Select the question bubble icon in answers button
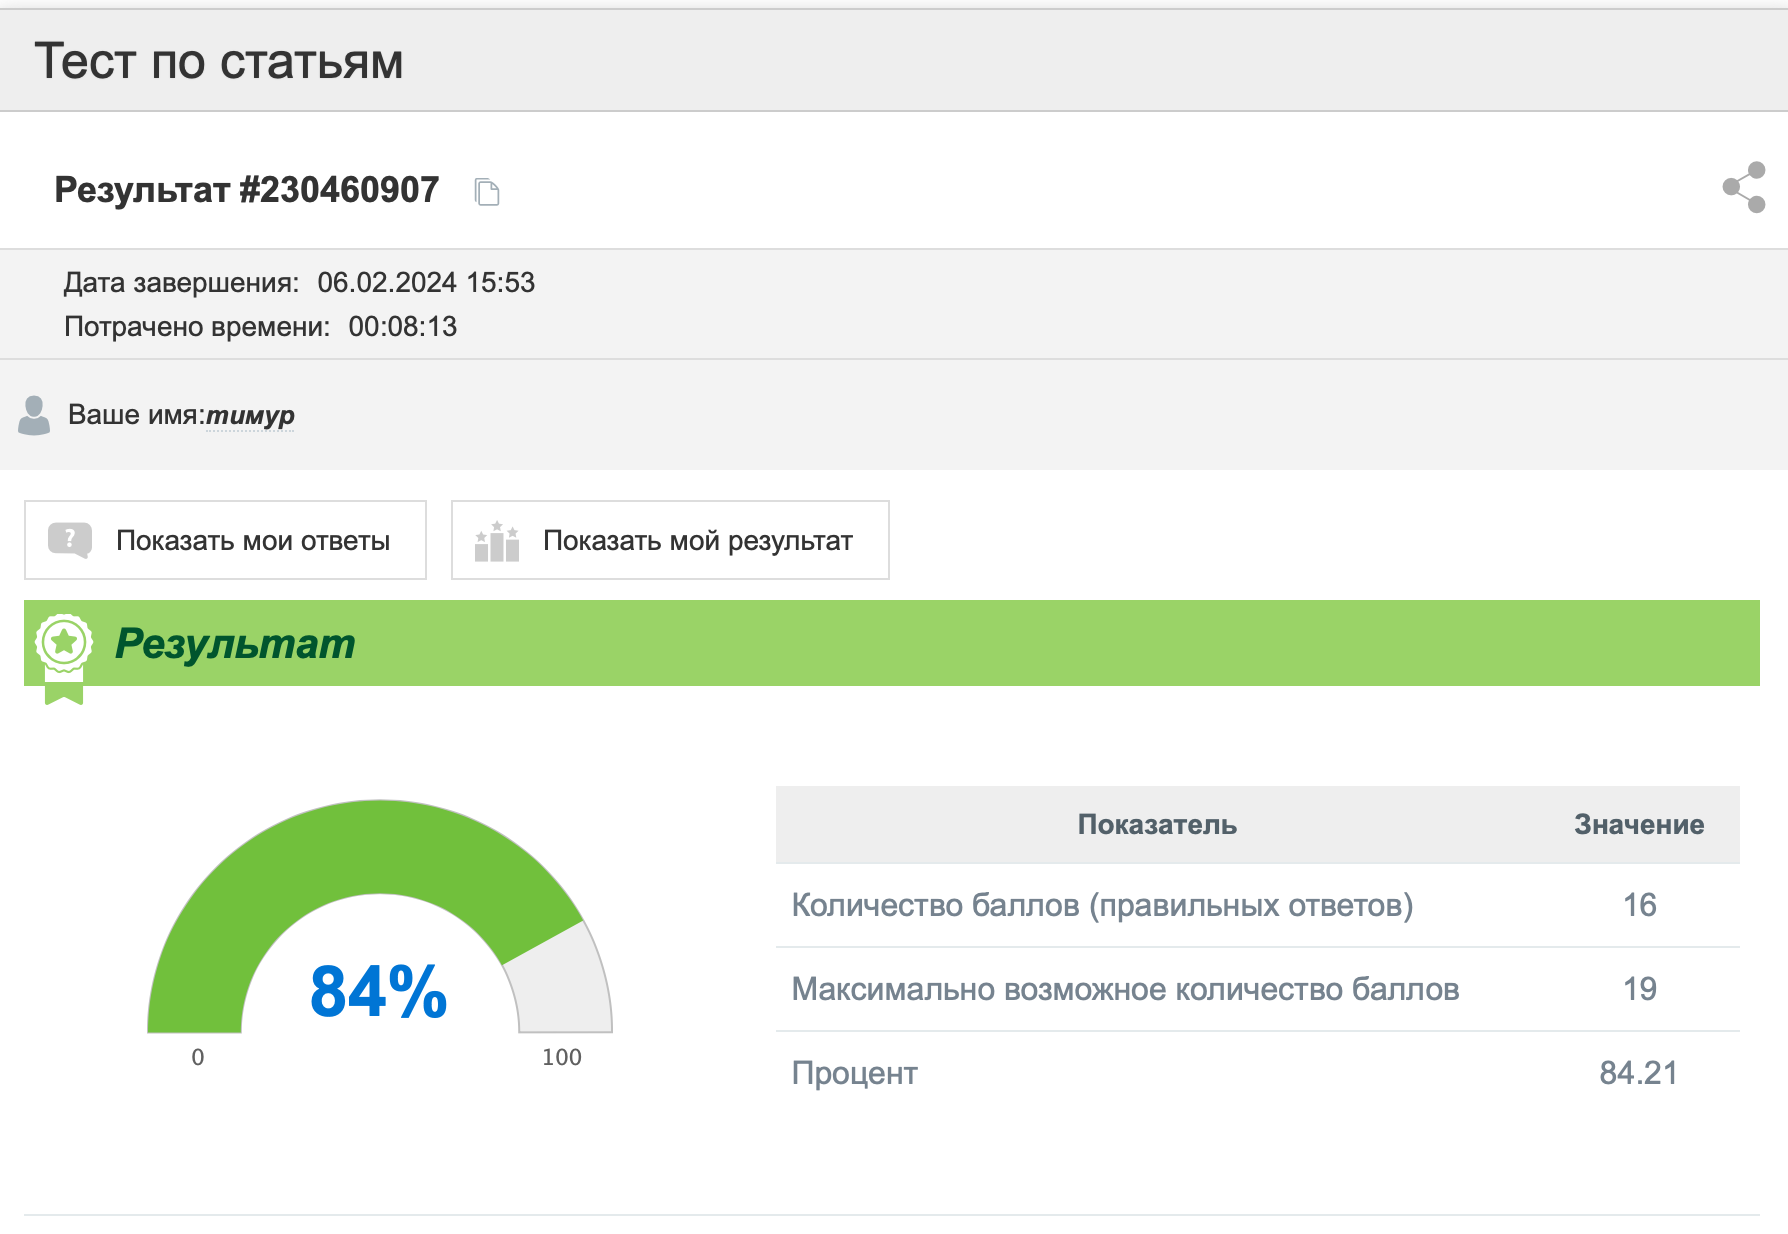 point(70,540)
